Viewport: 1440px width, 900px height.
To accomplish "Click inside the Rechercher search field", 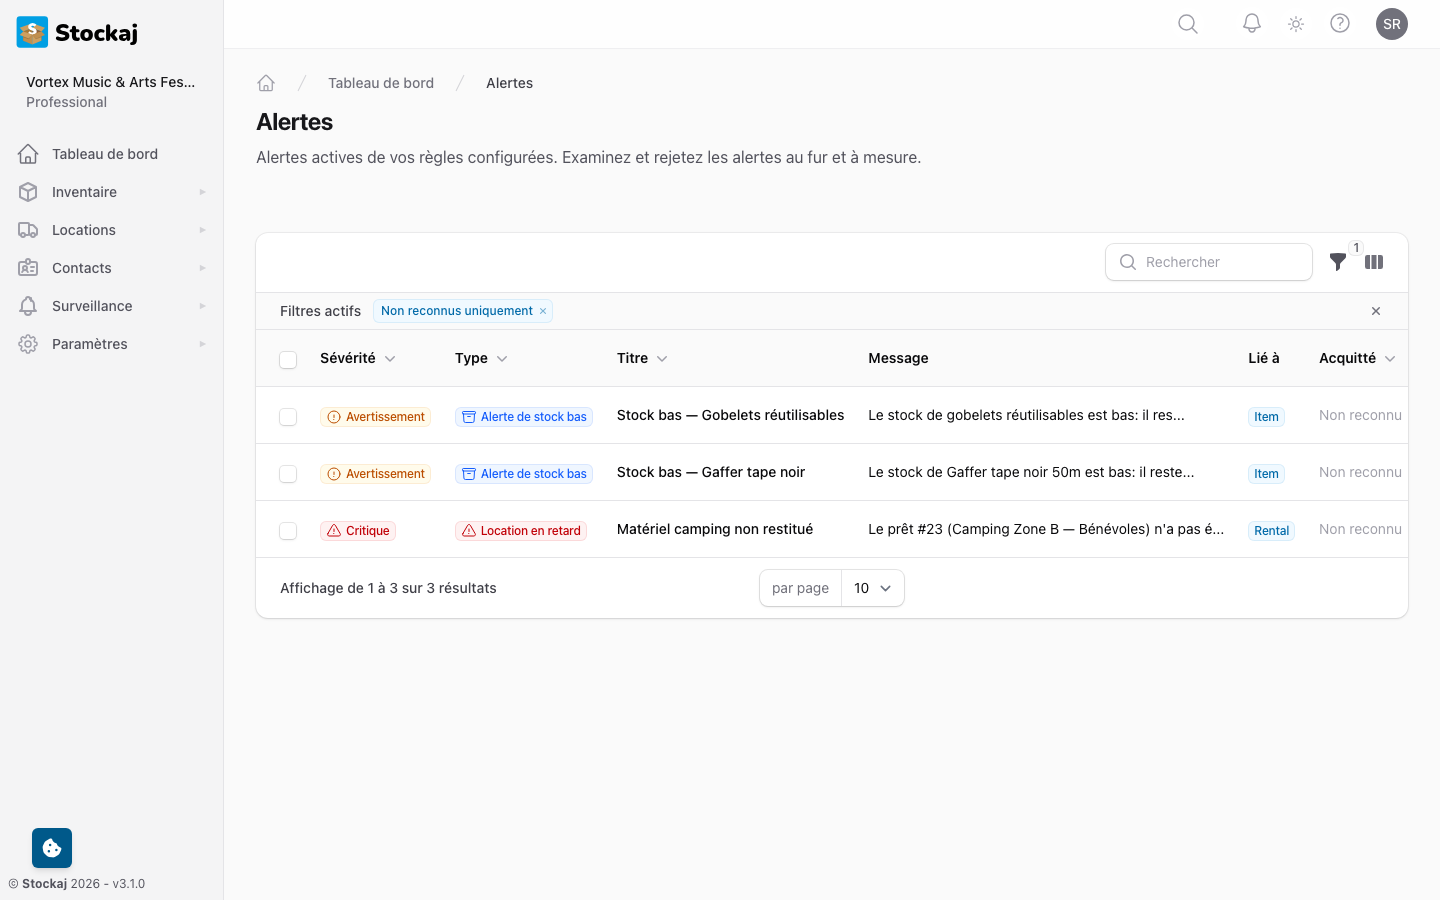I will pyautogui.click(x=1209, y=262).
